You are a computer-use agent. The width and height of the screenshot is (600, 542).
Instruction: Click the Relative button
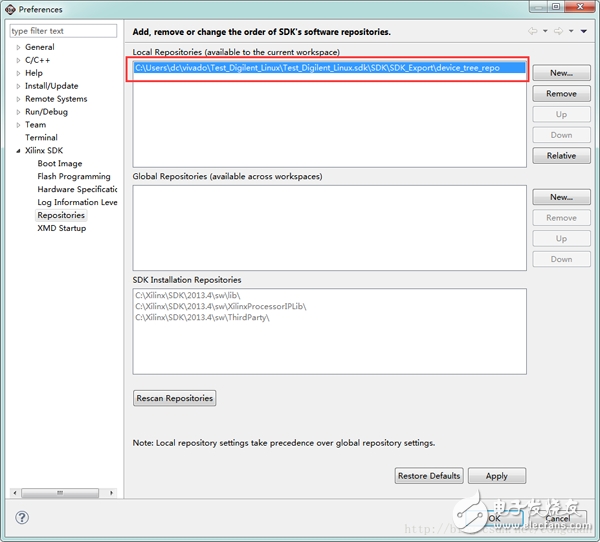click(x=561, y=156)
